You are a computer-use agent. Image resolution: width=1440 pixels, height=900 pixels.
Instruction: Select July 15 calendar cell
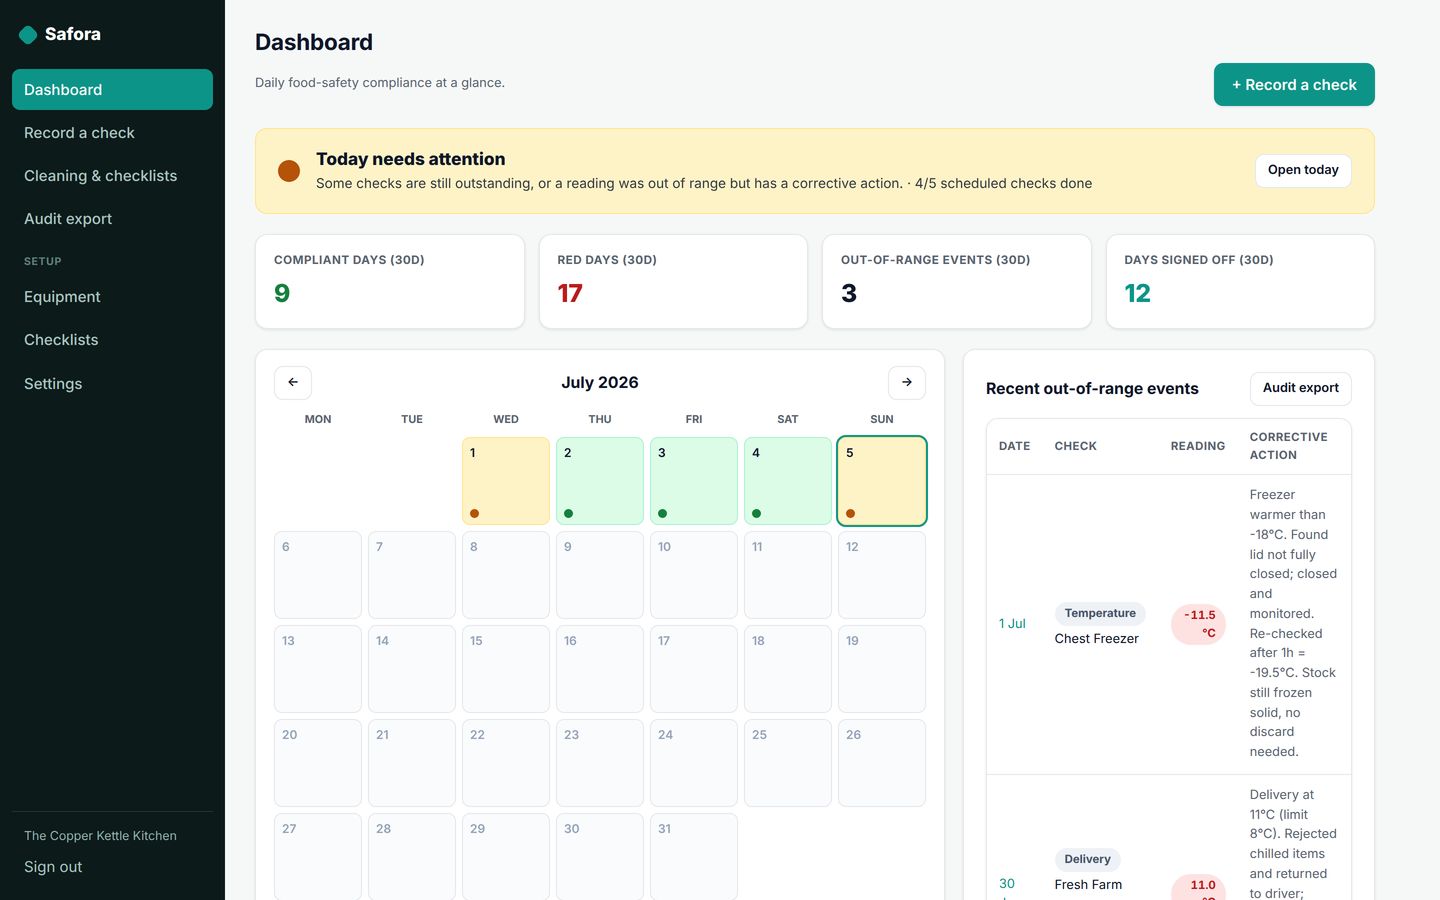[x=506, y=669]
